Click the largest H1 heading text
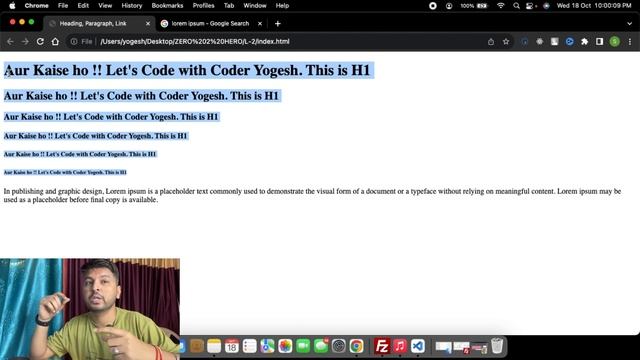This screenshot has height=360, width=640. click(x=187, y=70)
